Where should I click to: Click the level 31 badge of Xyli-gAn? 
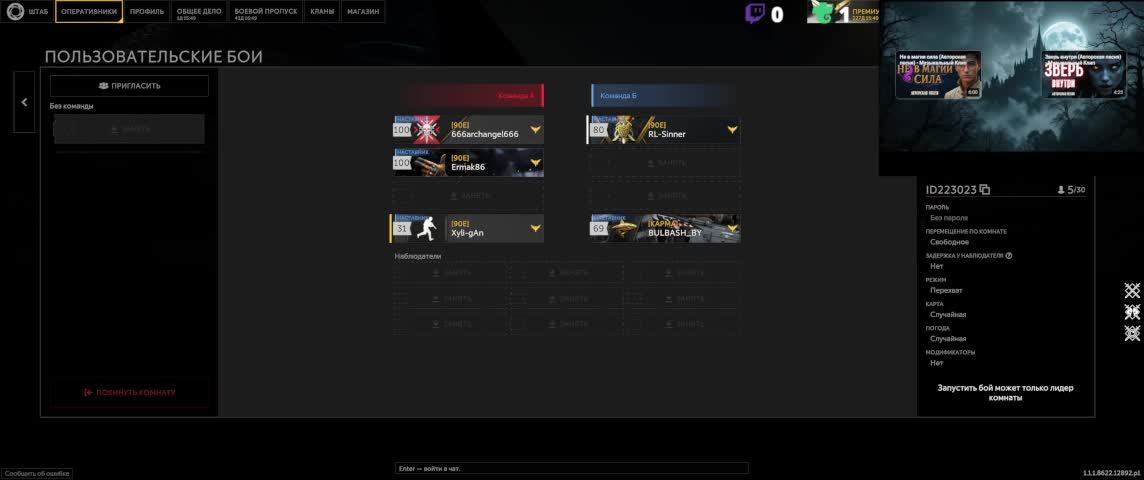point(401,228)
